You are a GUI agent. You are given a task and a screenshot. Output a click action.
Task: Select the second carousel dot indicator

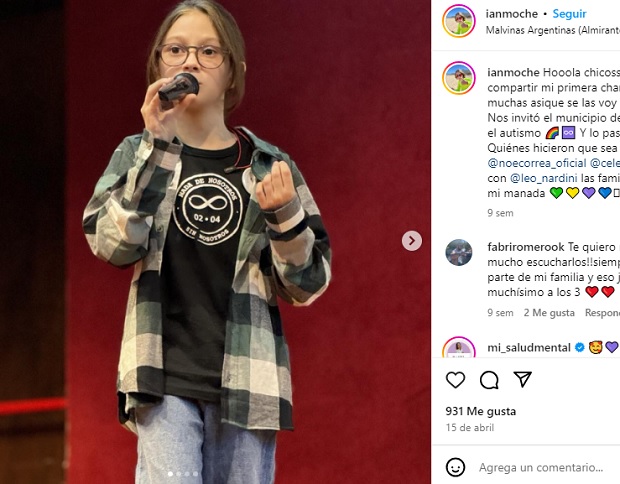179,474
